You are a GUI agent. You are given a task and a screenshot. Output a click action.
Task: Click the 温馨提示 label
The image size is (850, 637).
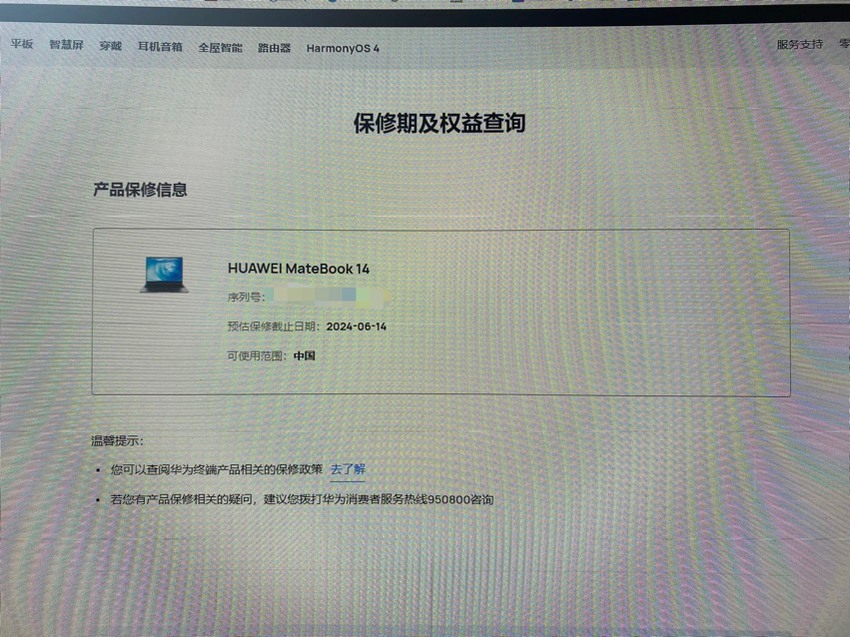(117, 441)
